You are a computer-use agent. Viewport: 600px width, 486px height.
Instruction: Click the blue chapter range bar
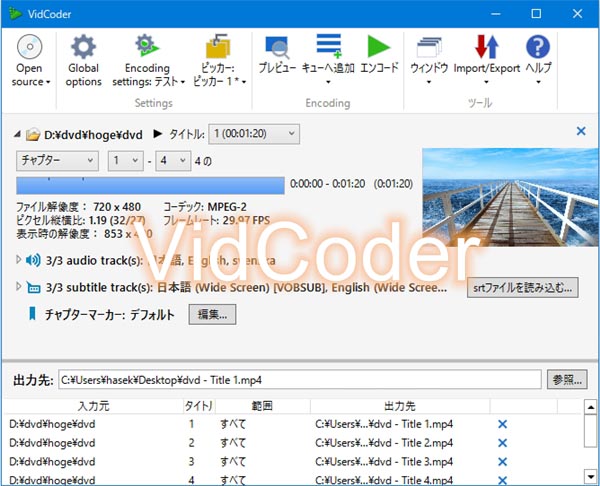click(x=150, y=184)
